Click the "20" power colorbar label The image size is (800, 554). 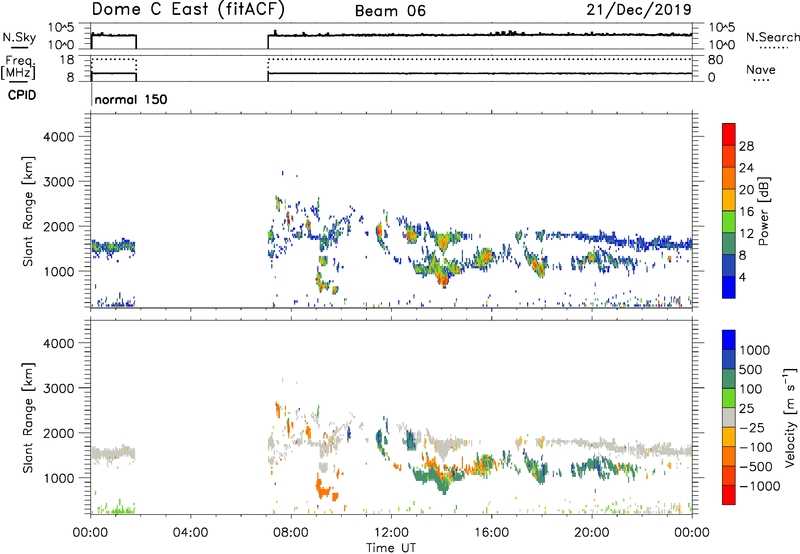click(x=746, y=190)
